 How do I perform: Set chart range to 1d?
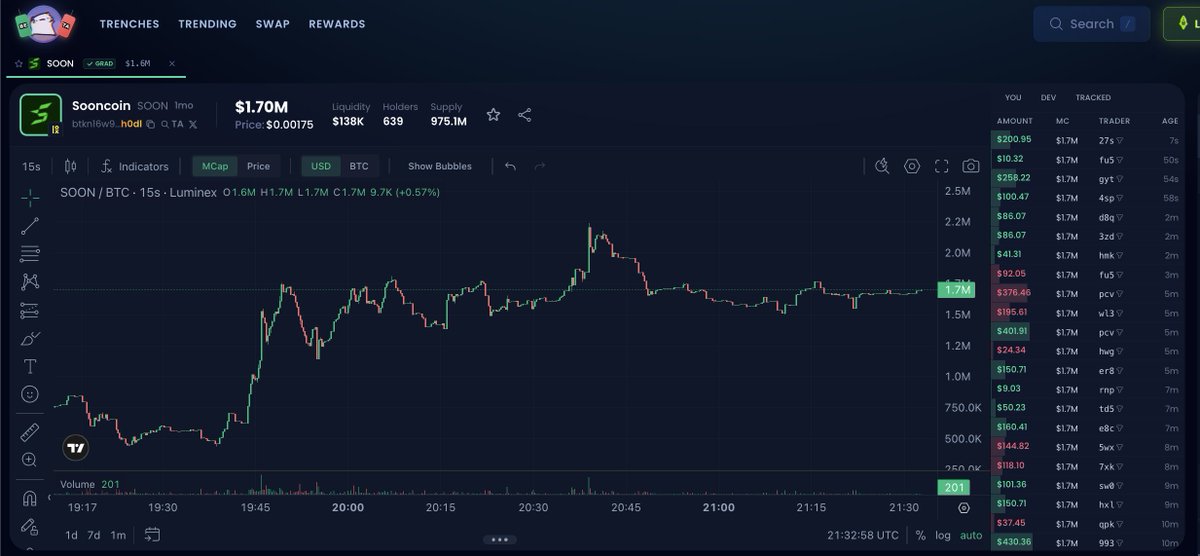click(71, 535)
